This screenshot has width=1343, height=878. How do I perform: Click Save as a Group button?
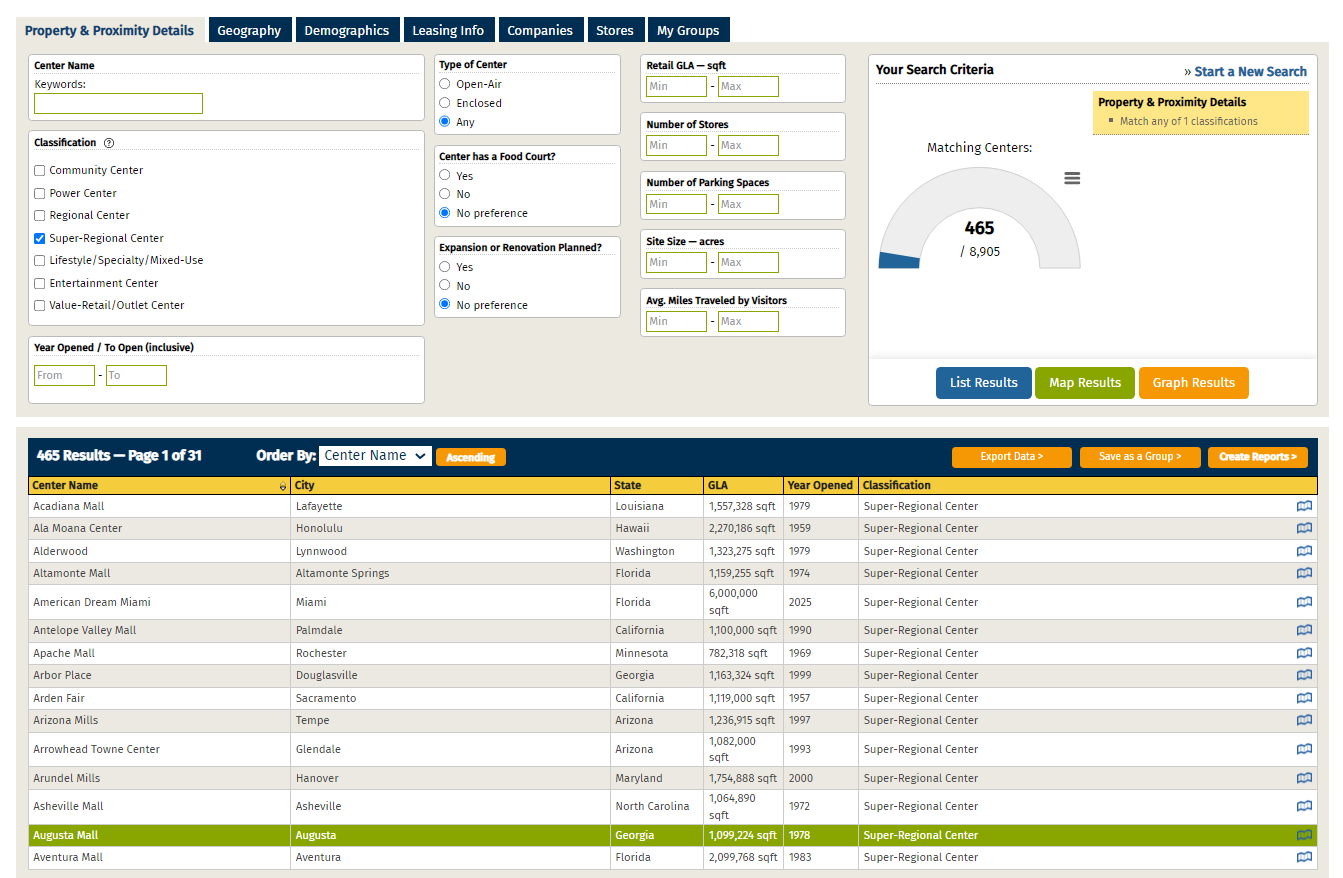pos(1140,457)
